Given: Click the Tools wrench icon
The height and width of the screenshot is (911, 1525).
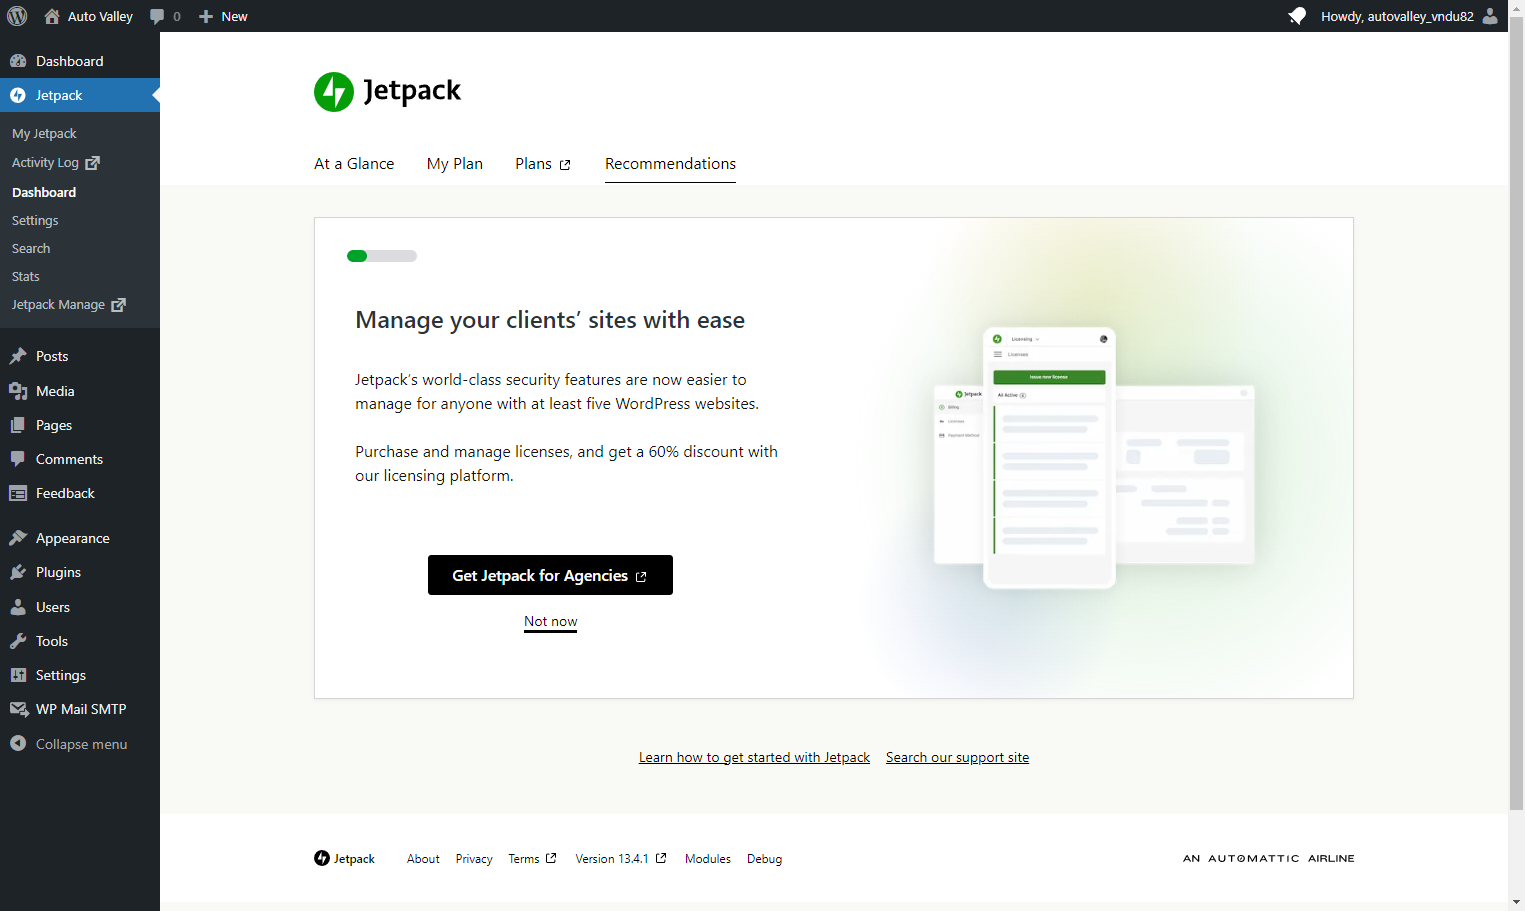Looking at the screenshot, I should [18, 641].
